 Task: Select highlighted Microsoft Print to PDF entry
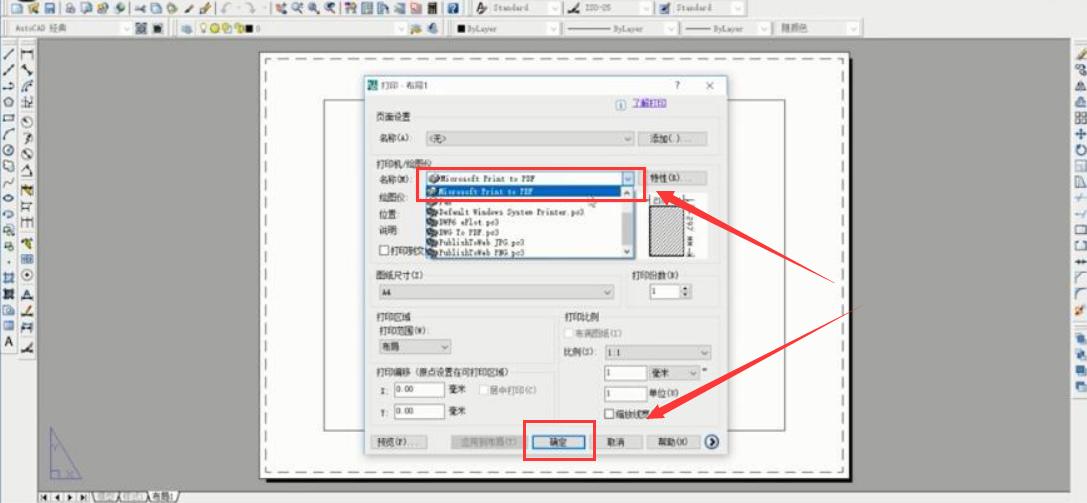tap(523, 191)
